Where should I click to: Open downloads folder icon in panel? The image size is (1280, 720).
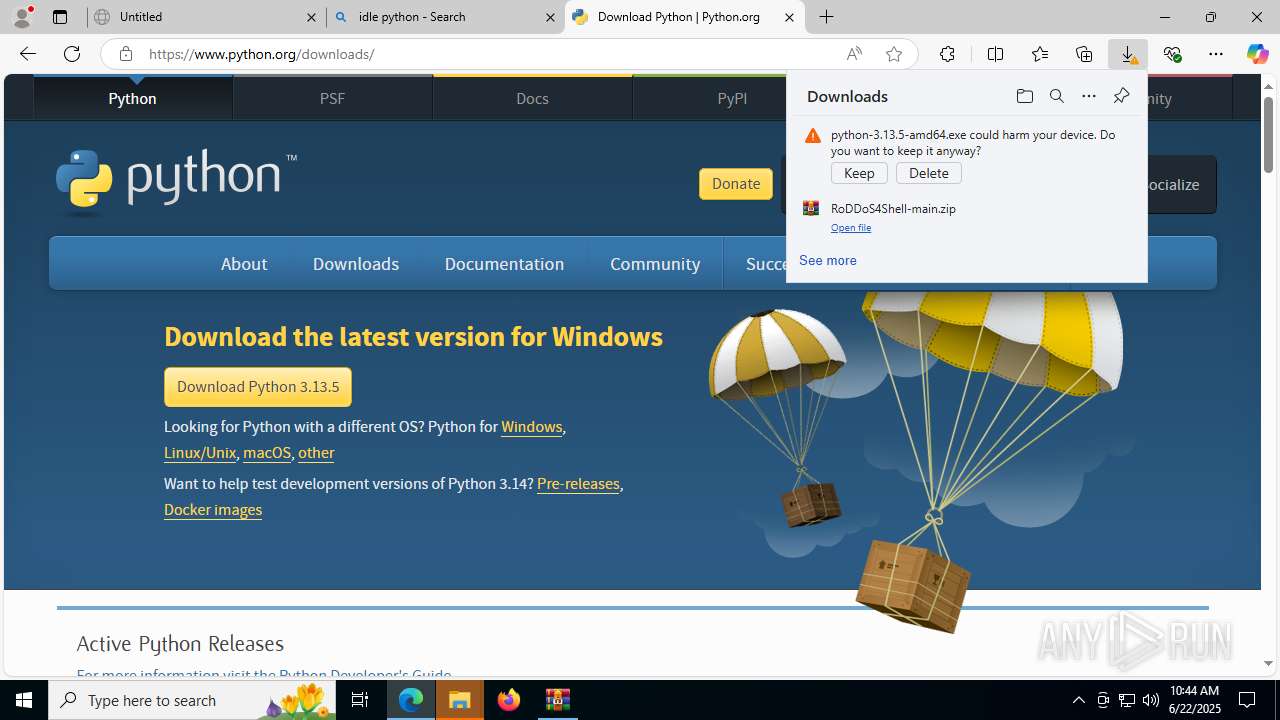[1025, 96]
